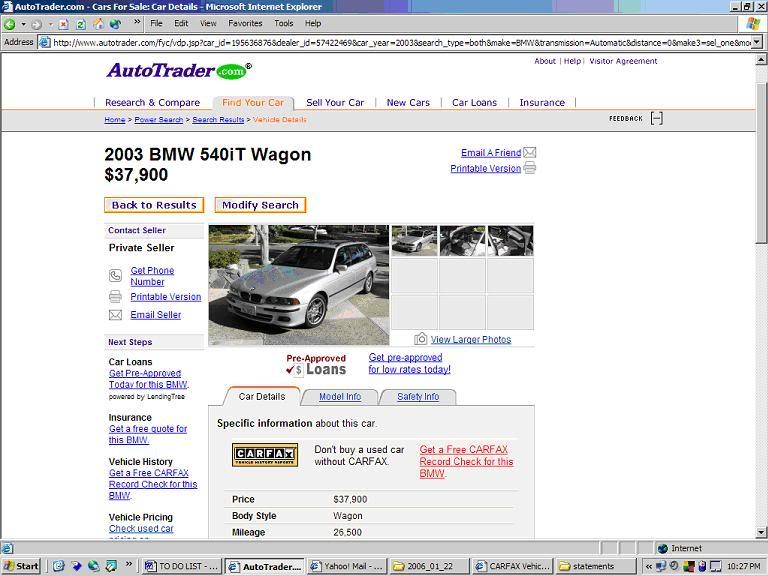The height and width of the screenshot is (576, 768).
Task: Open the Favorites menu
Action: click(x=245, y=23)
